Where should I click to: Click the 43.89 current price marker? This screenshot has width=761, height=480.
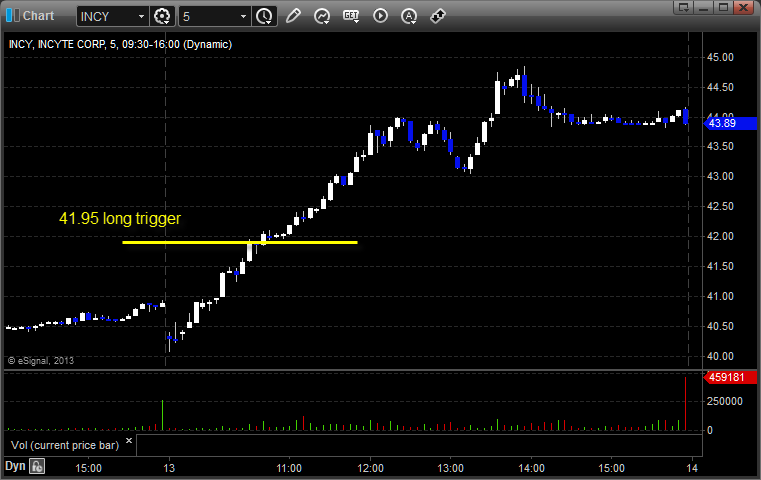click(730, 123)
